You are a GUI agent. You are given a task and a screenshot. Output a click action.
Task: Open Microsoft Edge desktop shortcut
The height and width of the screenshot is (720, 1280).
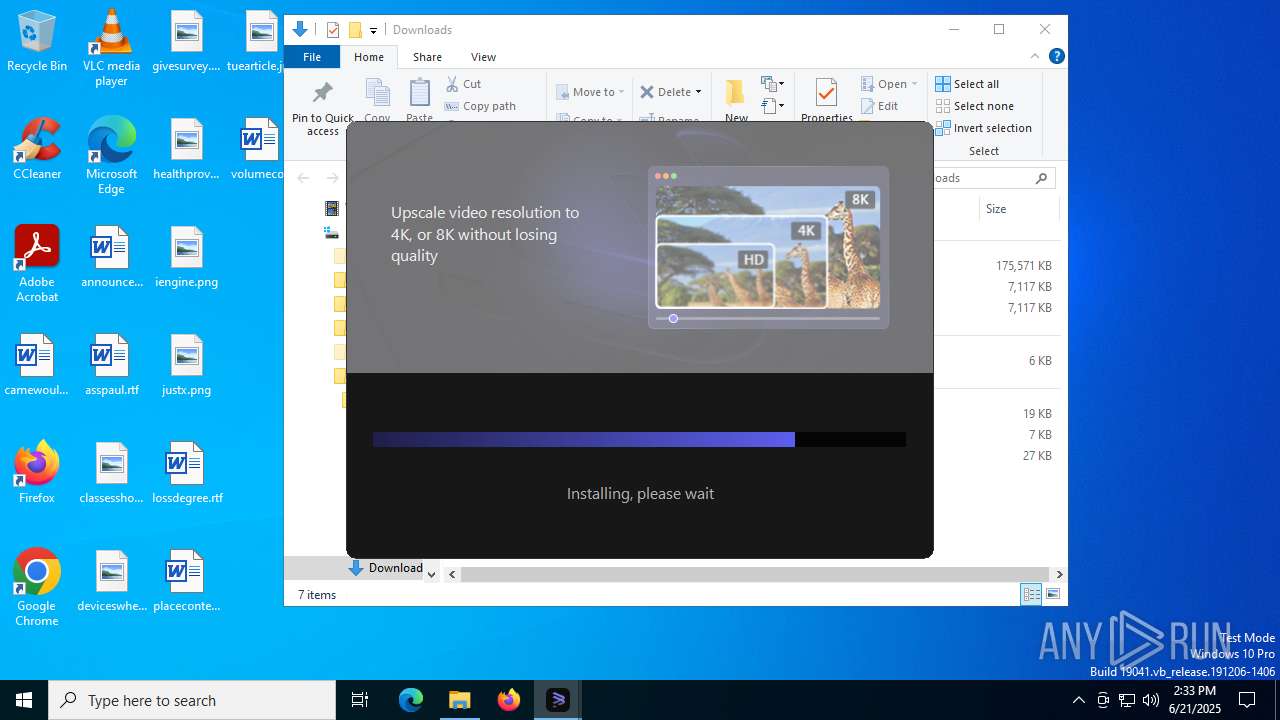point(111,156)
